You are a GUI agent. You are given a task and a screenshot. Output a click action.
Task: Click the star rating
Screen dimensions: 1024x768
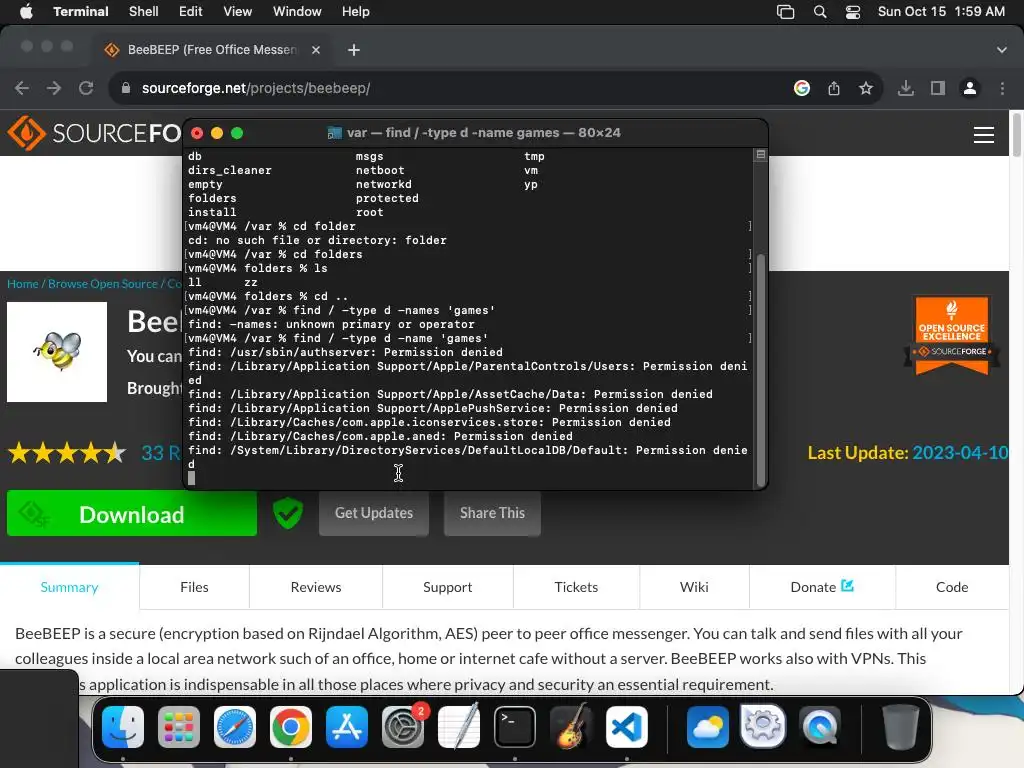pyautogui.click(x=67, y=453)
